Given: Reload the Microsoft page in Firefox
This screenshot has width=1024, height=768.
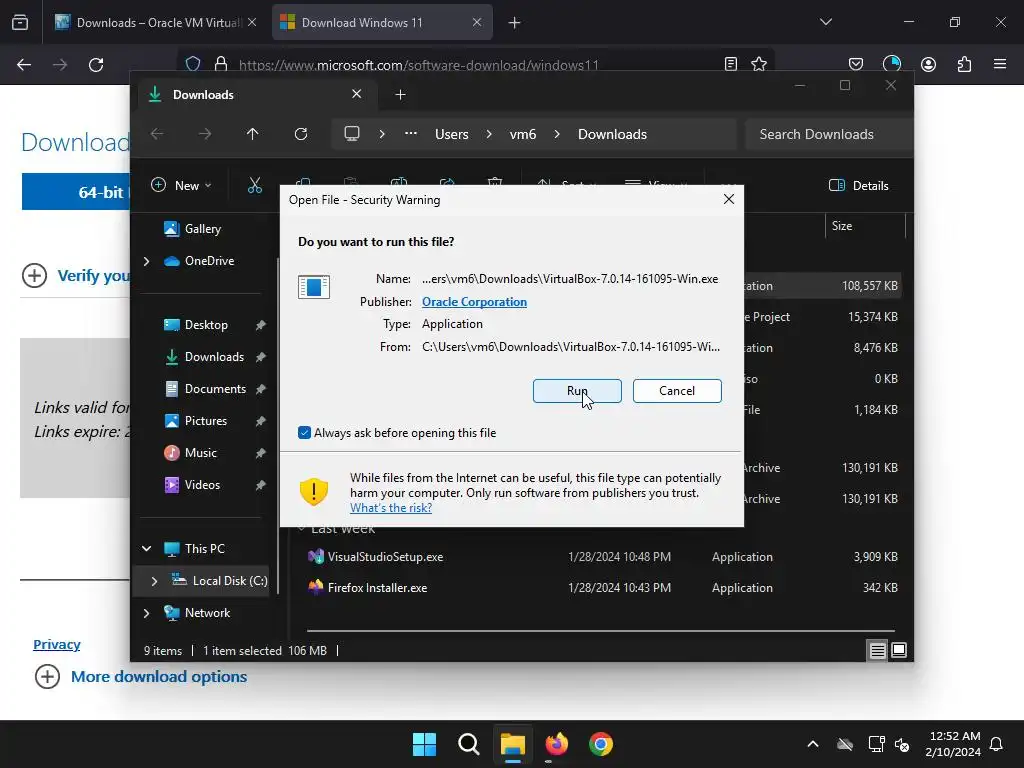Looking at the screenshot, I should (96, 65).
